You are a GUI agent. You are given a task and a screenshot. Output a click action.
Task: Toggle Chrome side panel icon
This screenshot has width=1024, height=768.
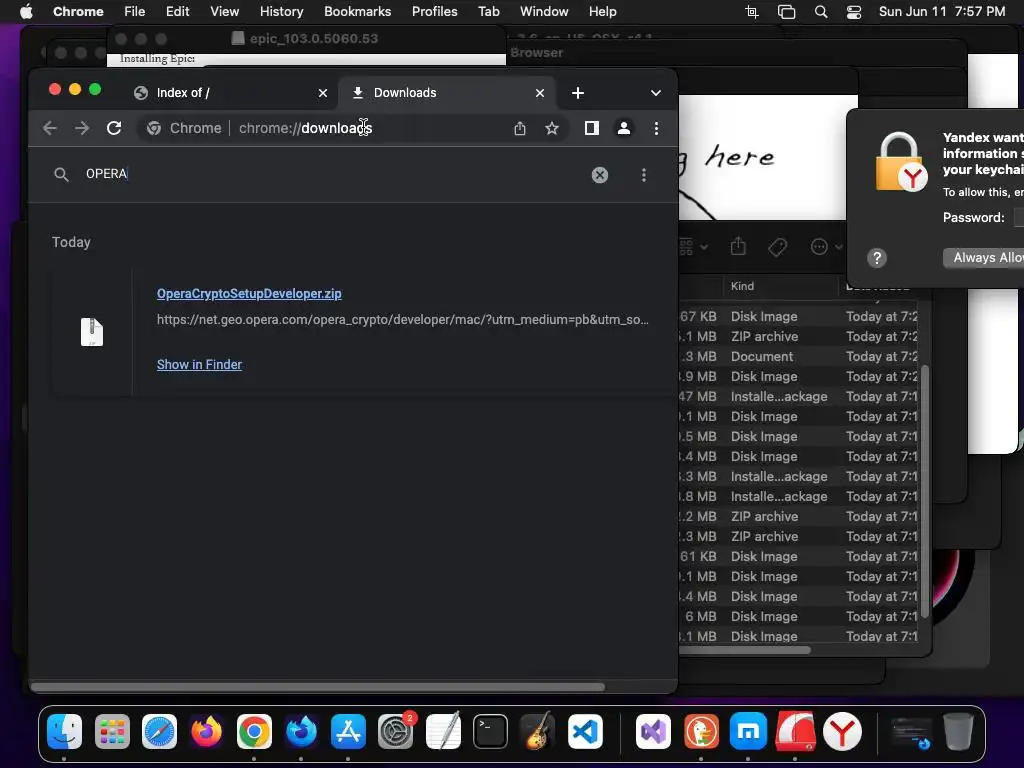tap(592, 128)
